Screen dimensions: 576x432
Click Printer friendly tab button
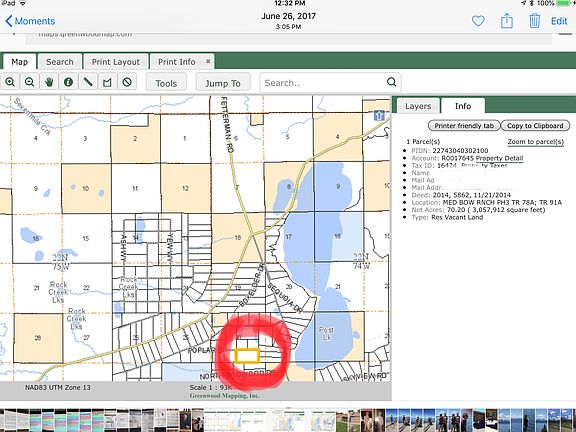[464, 126]
